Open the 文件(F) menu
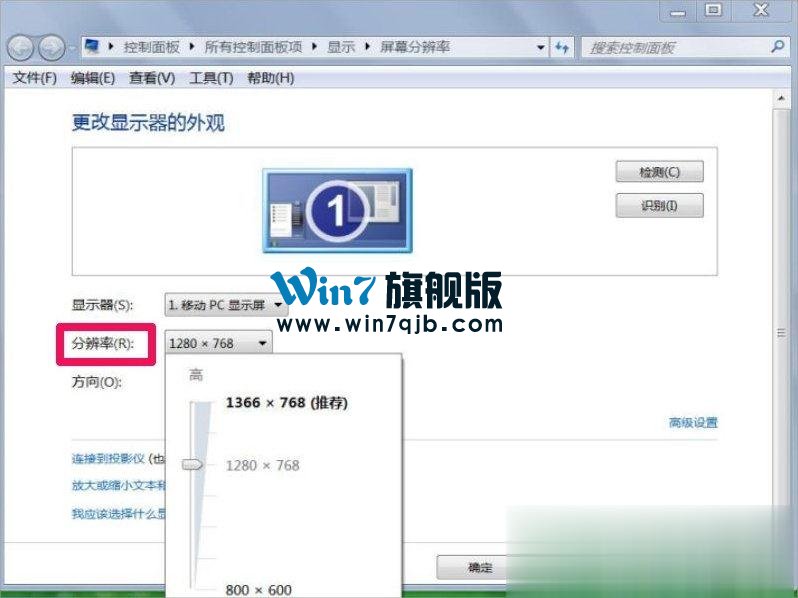This screenshot has width=798, height=598. 34,78
